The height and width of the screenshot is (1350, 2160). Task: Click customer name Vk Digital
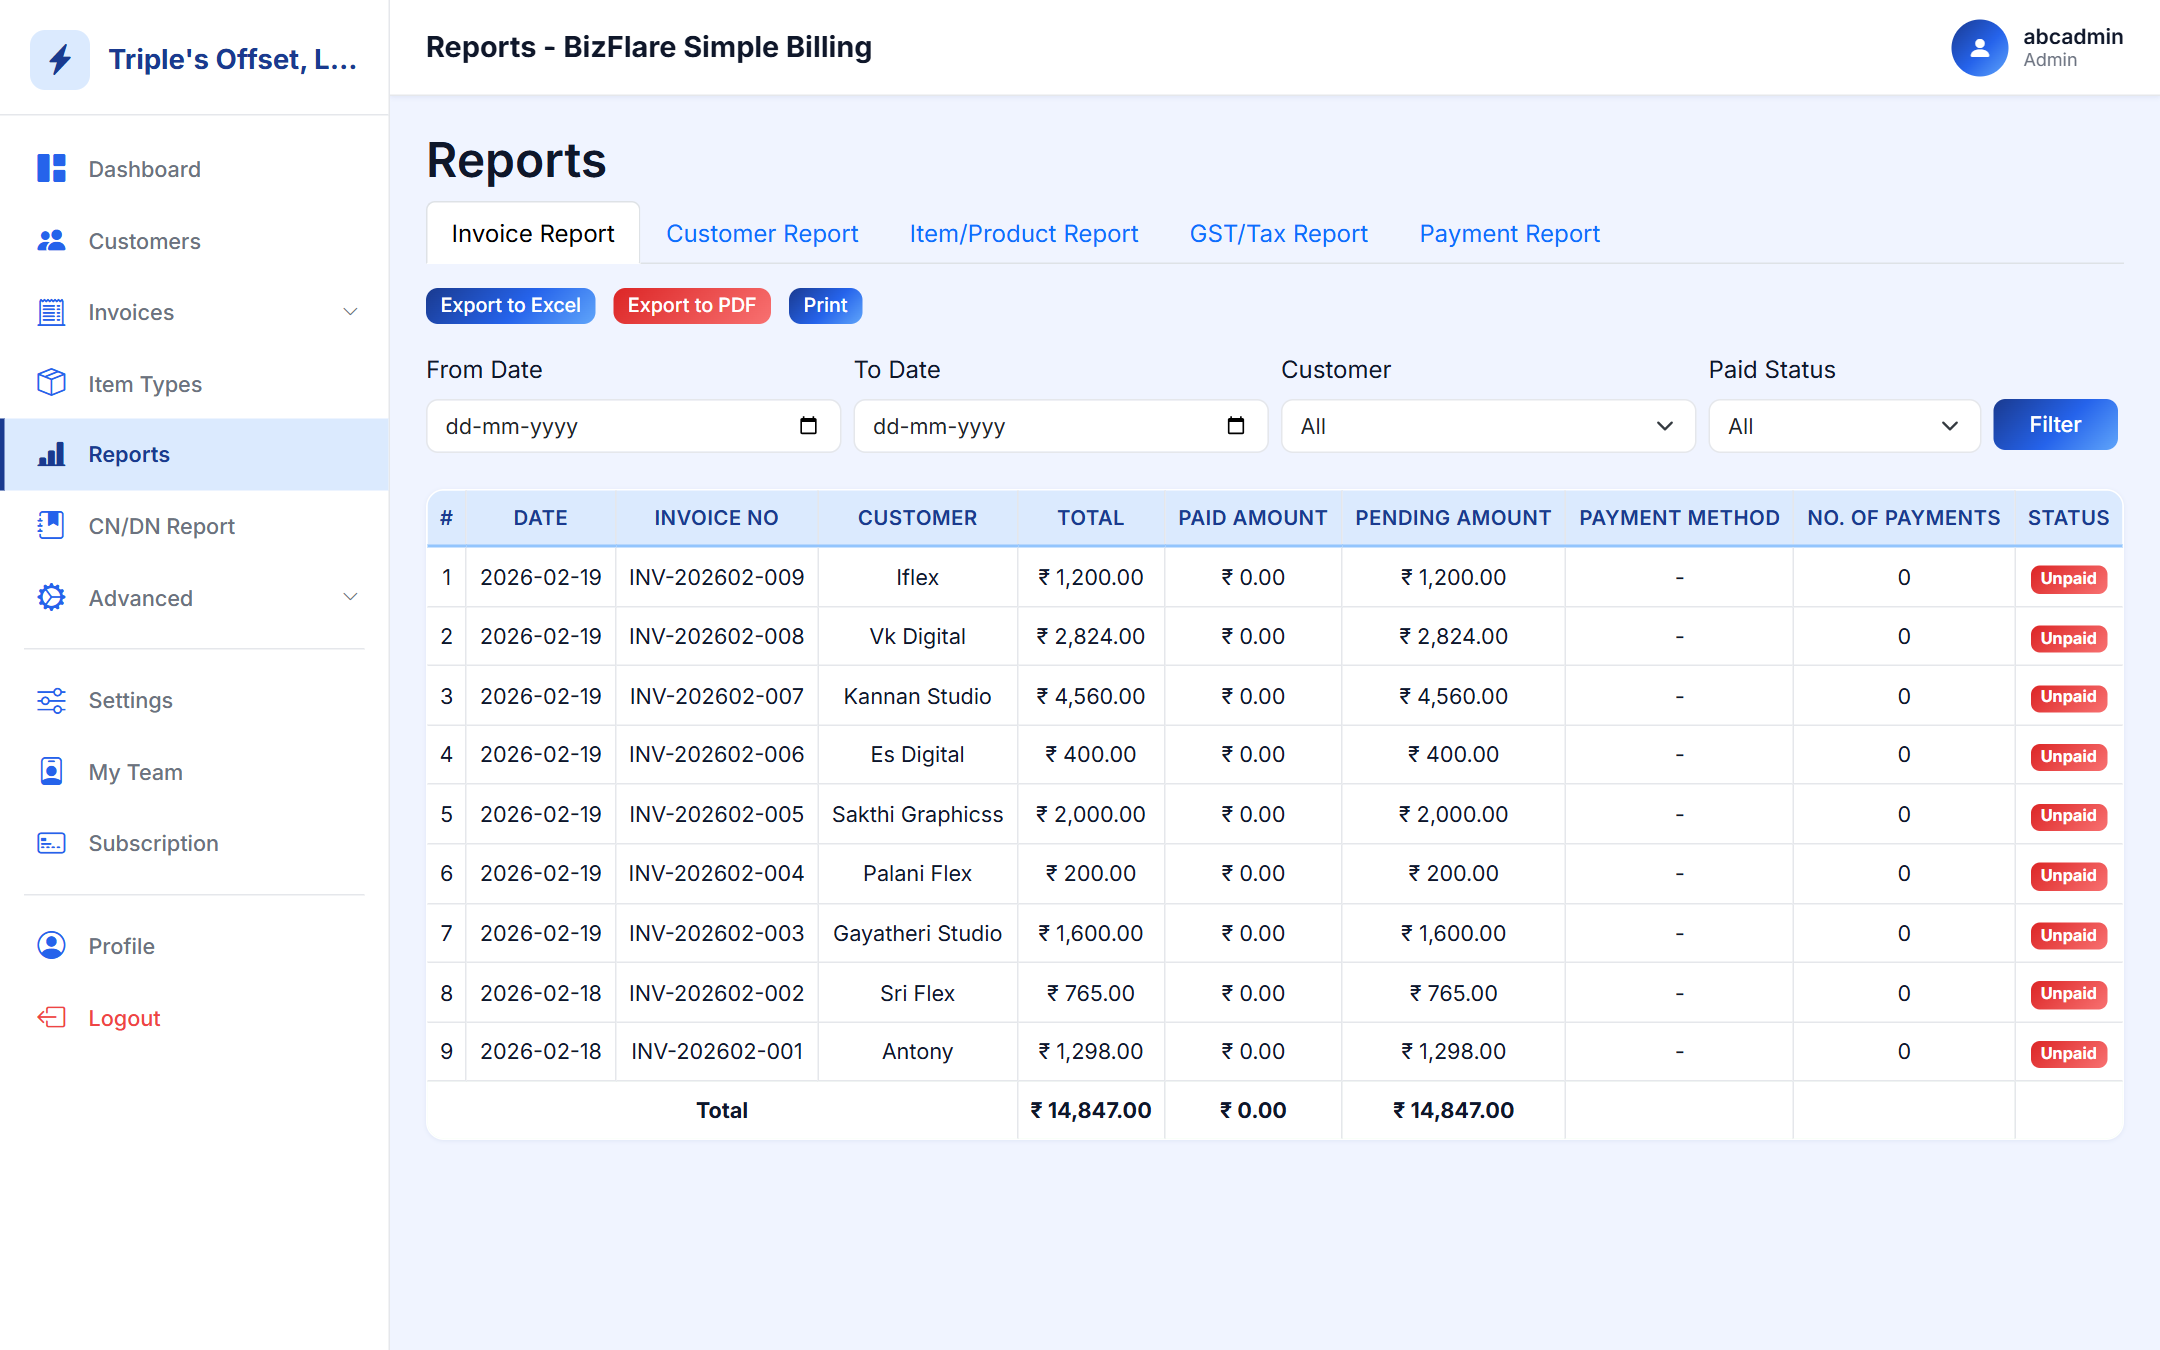[x=917, y=636]
